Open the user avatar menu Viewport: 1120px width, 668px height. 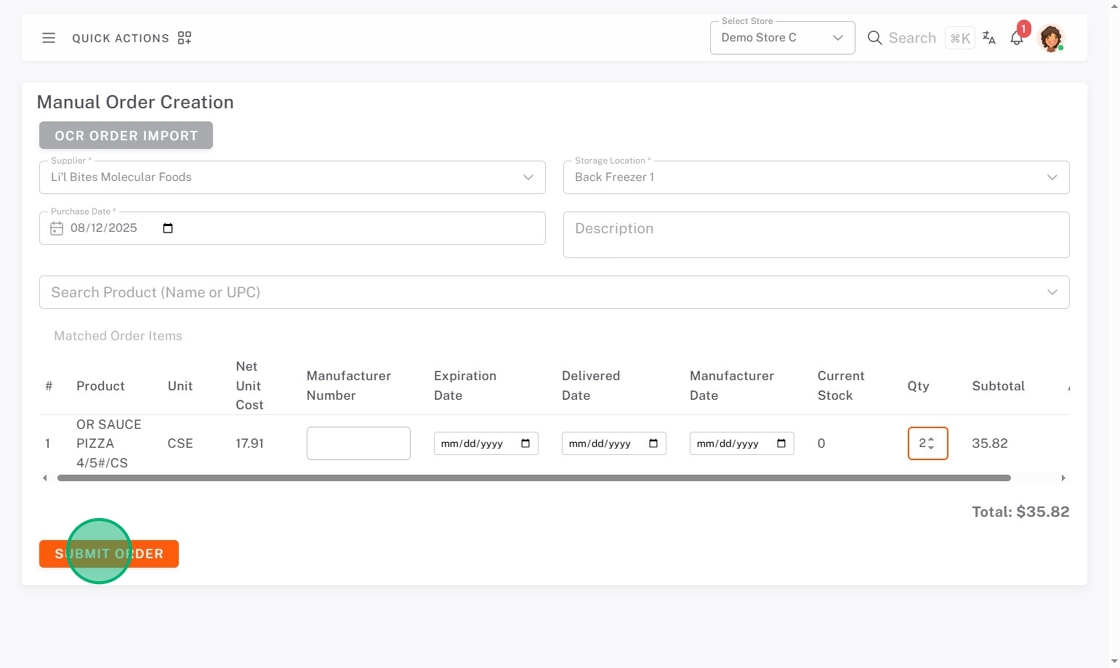click(x=1050, y=38)
